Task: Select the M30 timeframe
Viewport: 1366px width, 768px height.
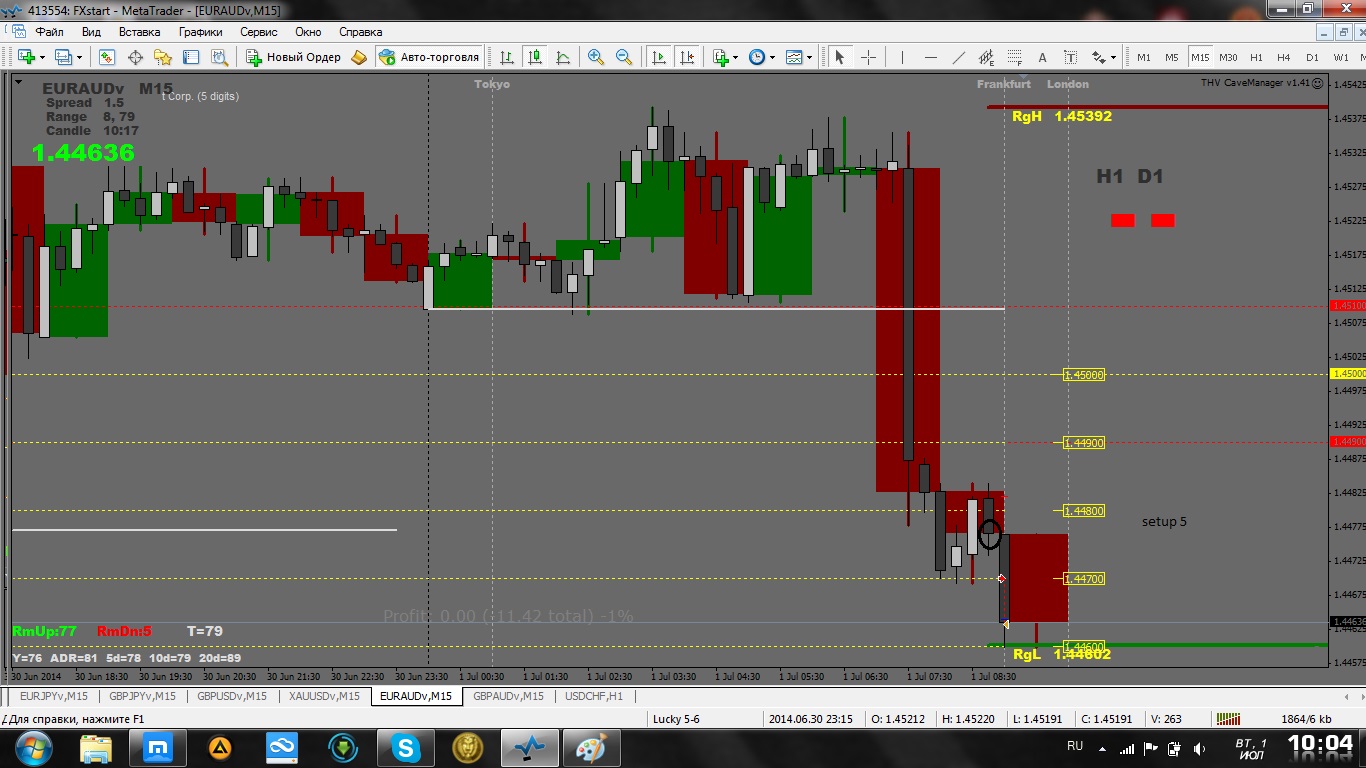Action: (1228, 57)
